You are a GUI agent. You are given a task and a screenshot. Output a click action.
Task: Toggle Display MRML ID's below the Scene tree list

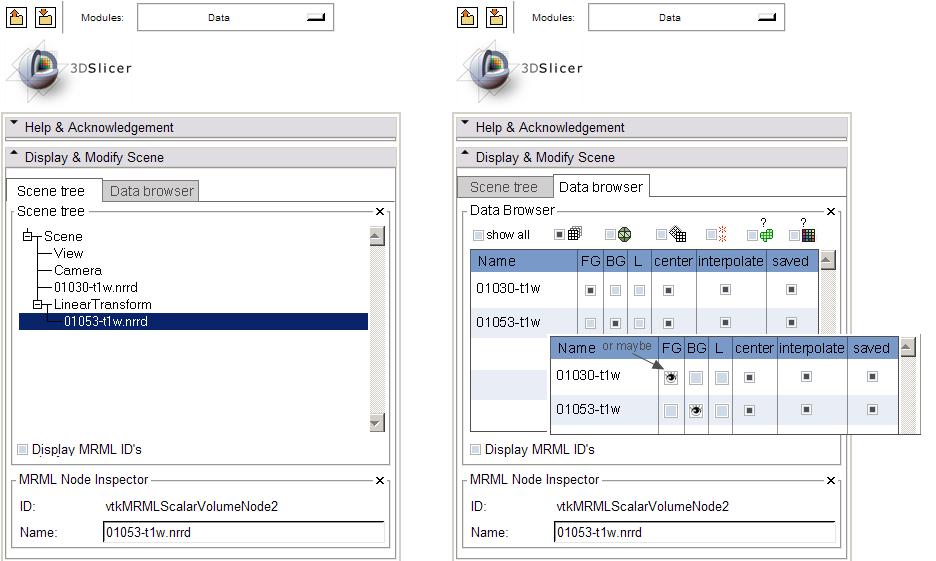click(x=23, y=450)
